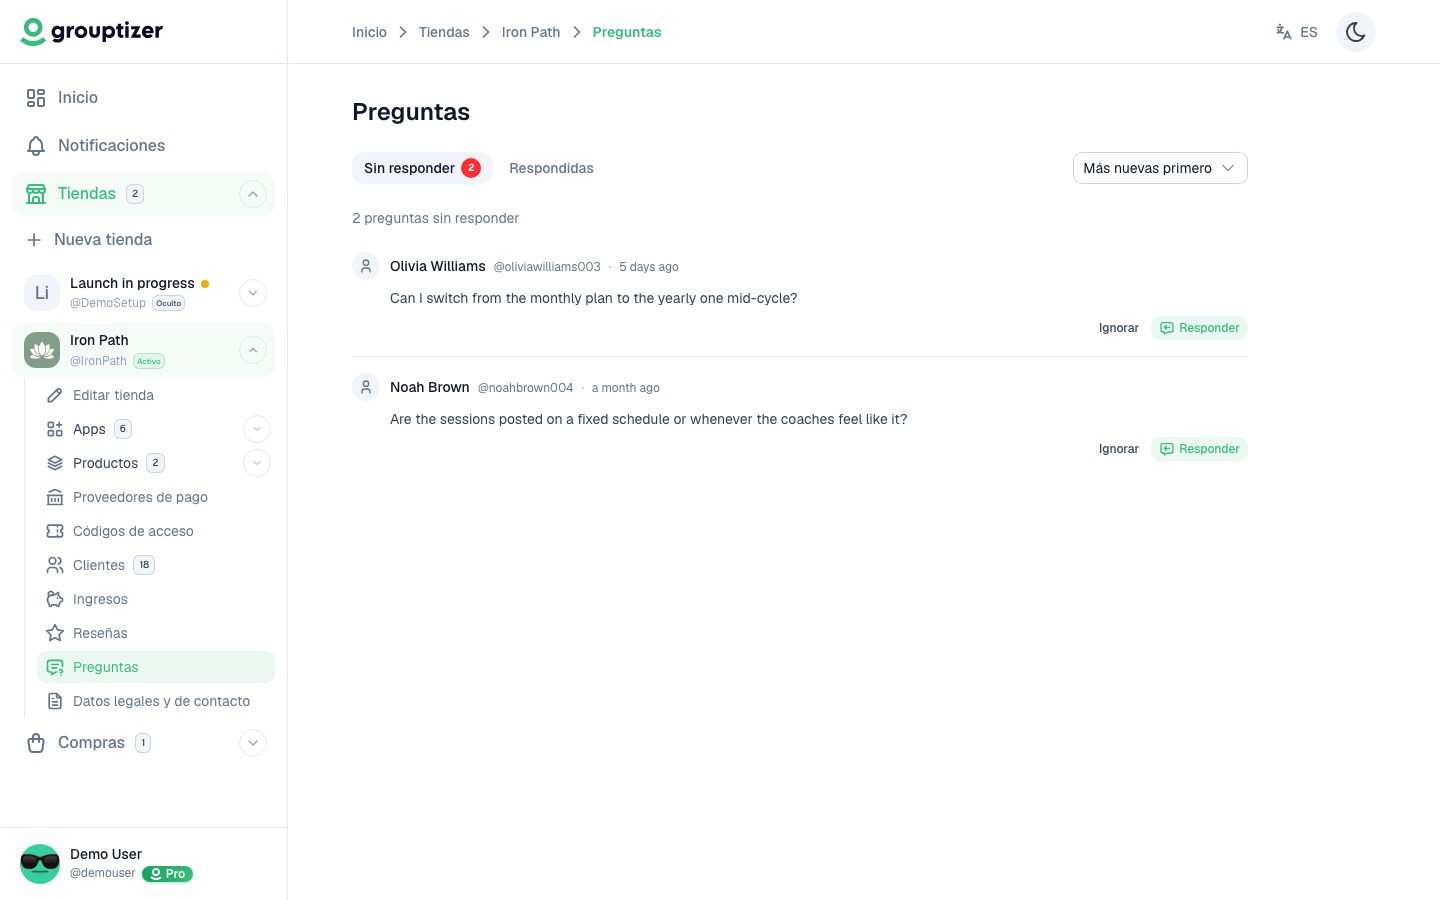Viewport: 1440px width, 900px height.
Task: Go to Códigos de acceso ticket icon
Action: point(55,531)
